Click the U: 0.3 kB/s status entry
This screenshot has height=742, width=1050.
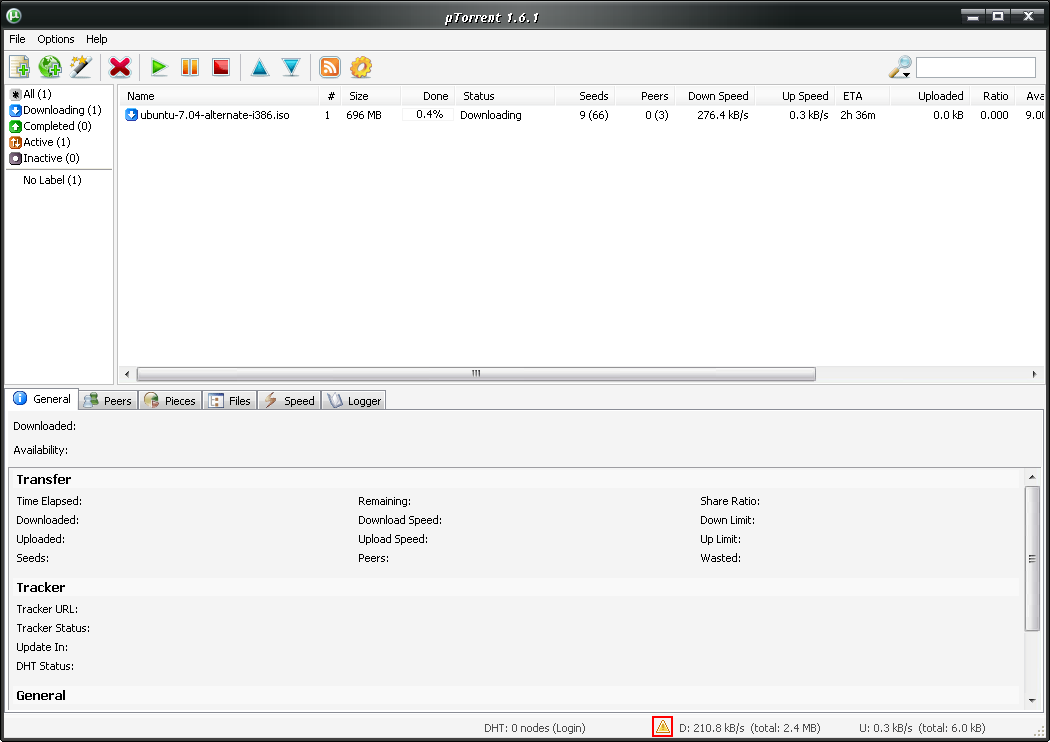(x=922, y=728)
